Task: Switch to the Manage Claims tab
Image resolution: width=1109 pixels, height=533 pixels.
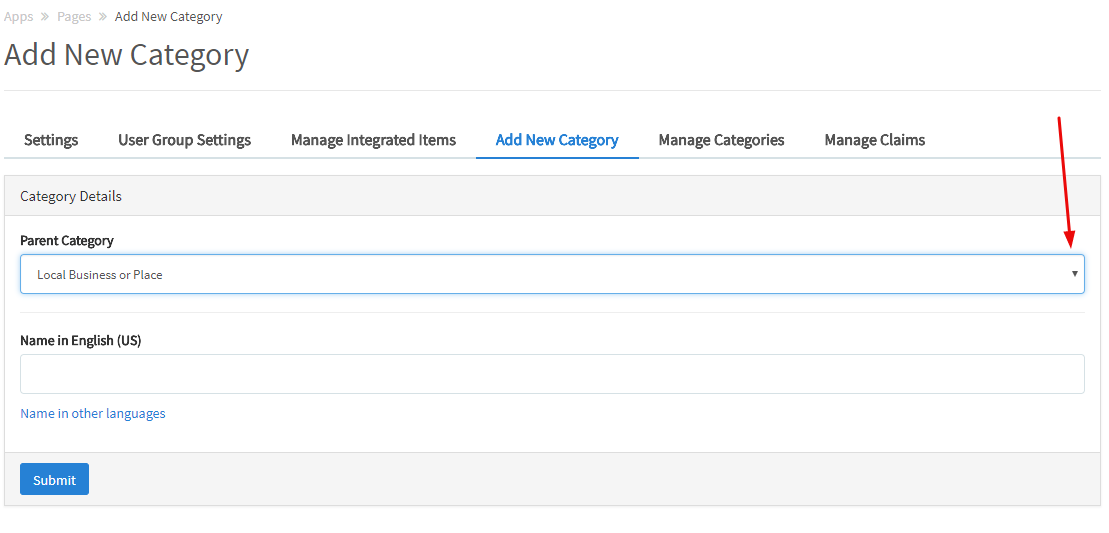Action: coord(874,140)
